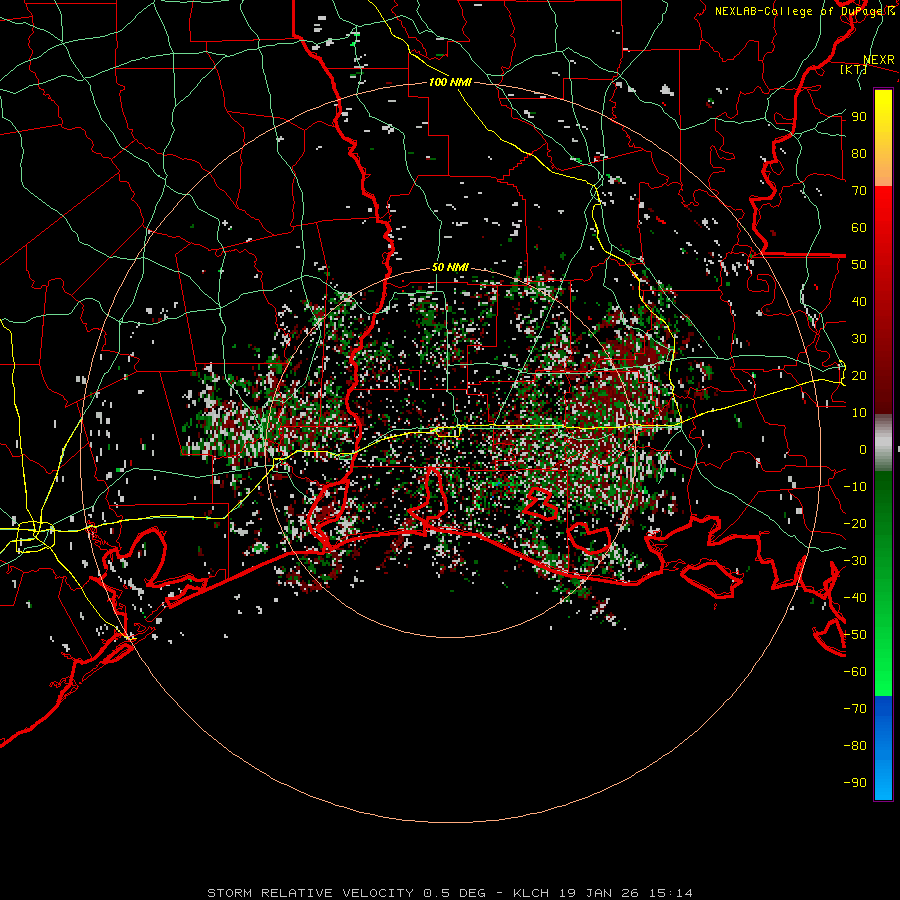Select the 40 value on the velocity scale
900x900 pixels.
859,302
